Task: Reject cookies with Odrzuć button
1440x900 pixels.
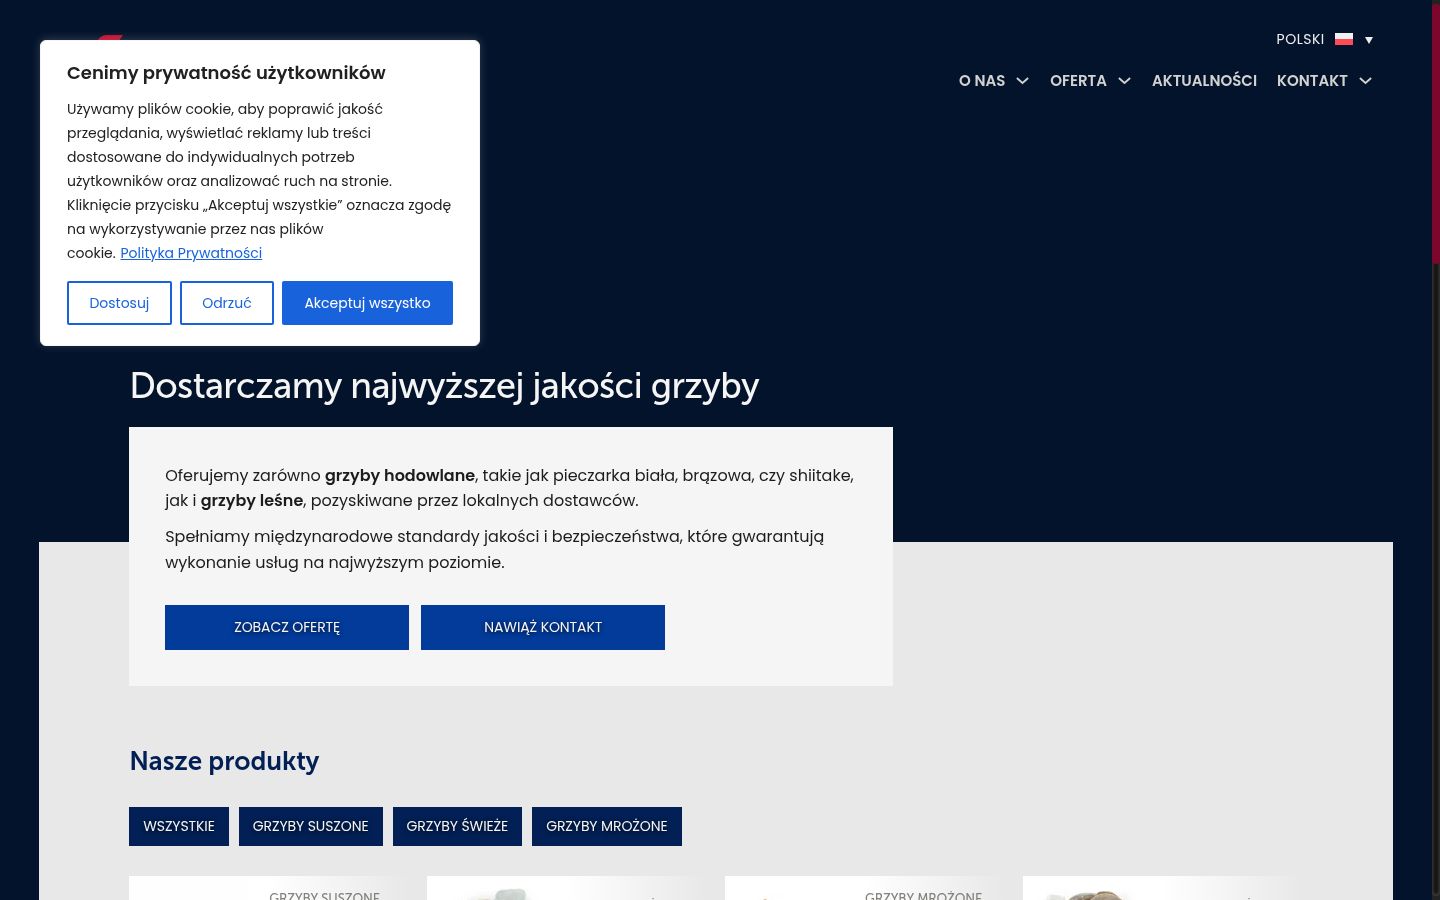Action: tap(227, 303)
